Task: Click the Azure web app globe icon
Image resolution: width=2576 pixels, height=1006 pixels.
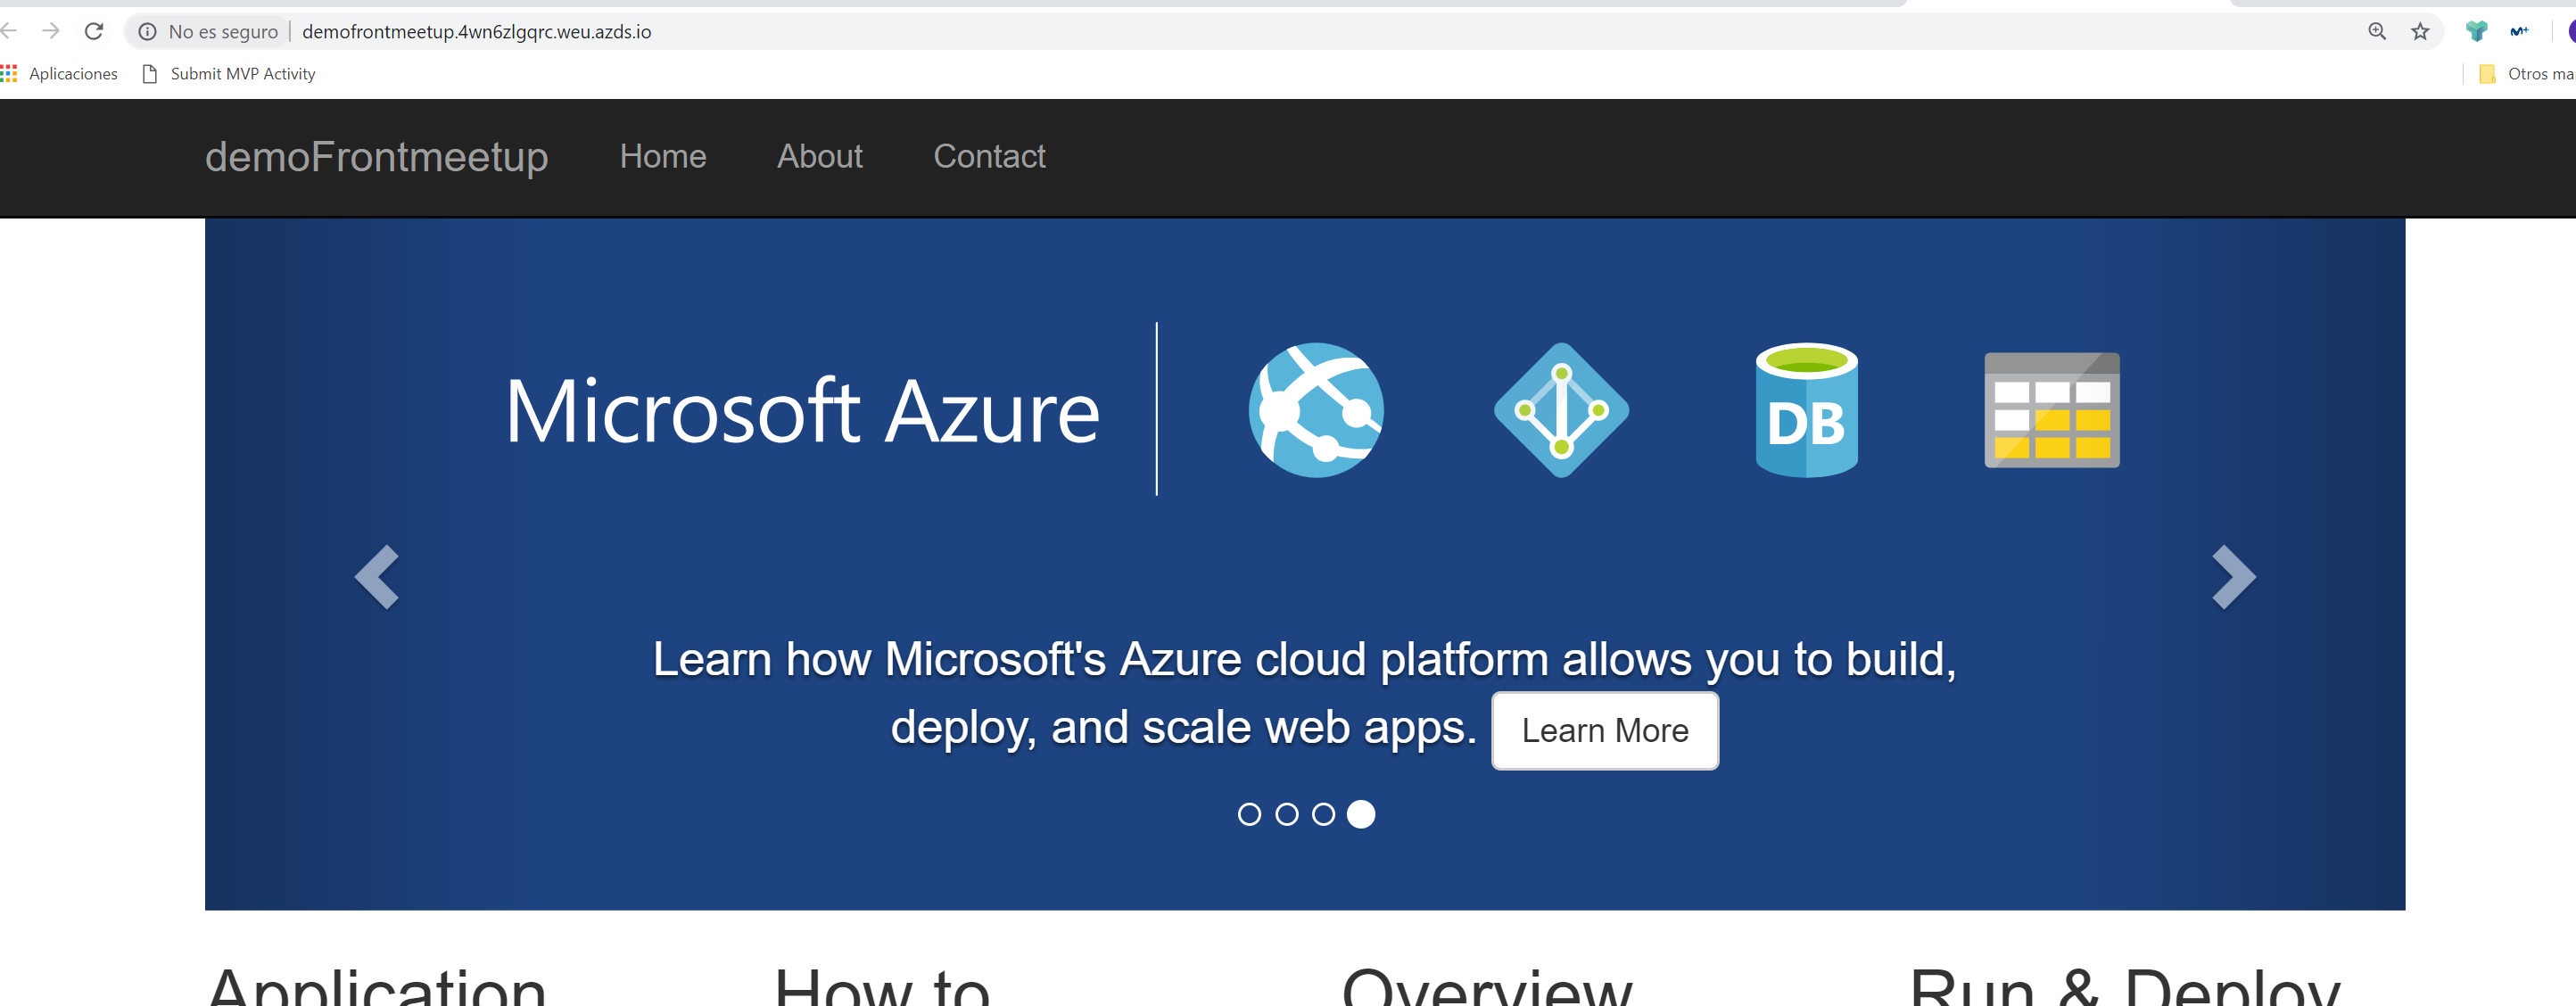Action: 1316,410
